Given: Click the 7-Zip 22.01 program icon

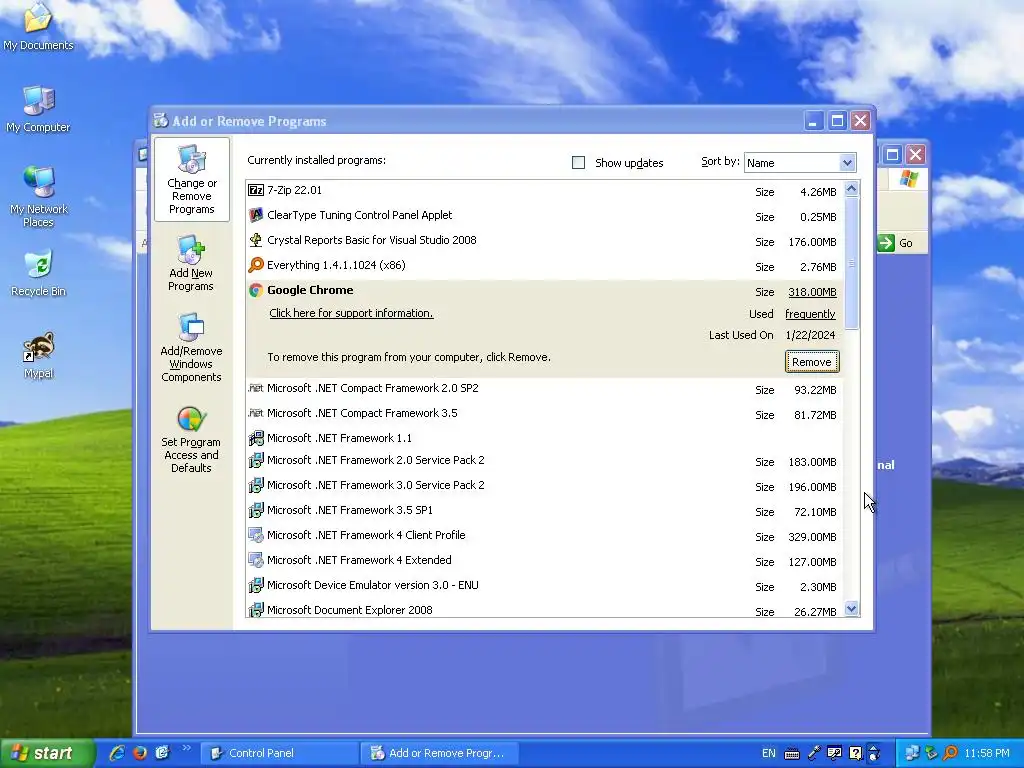Looking at the screenshot, I should [256, 190].
